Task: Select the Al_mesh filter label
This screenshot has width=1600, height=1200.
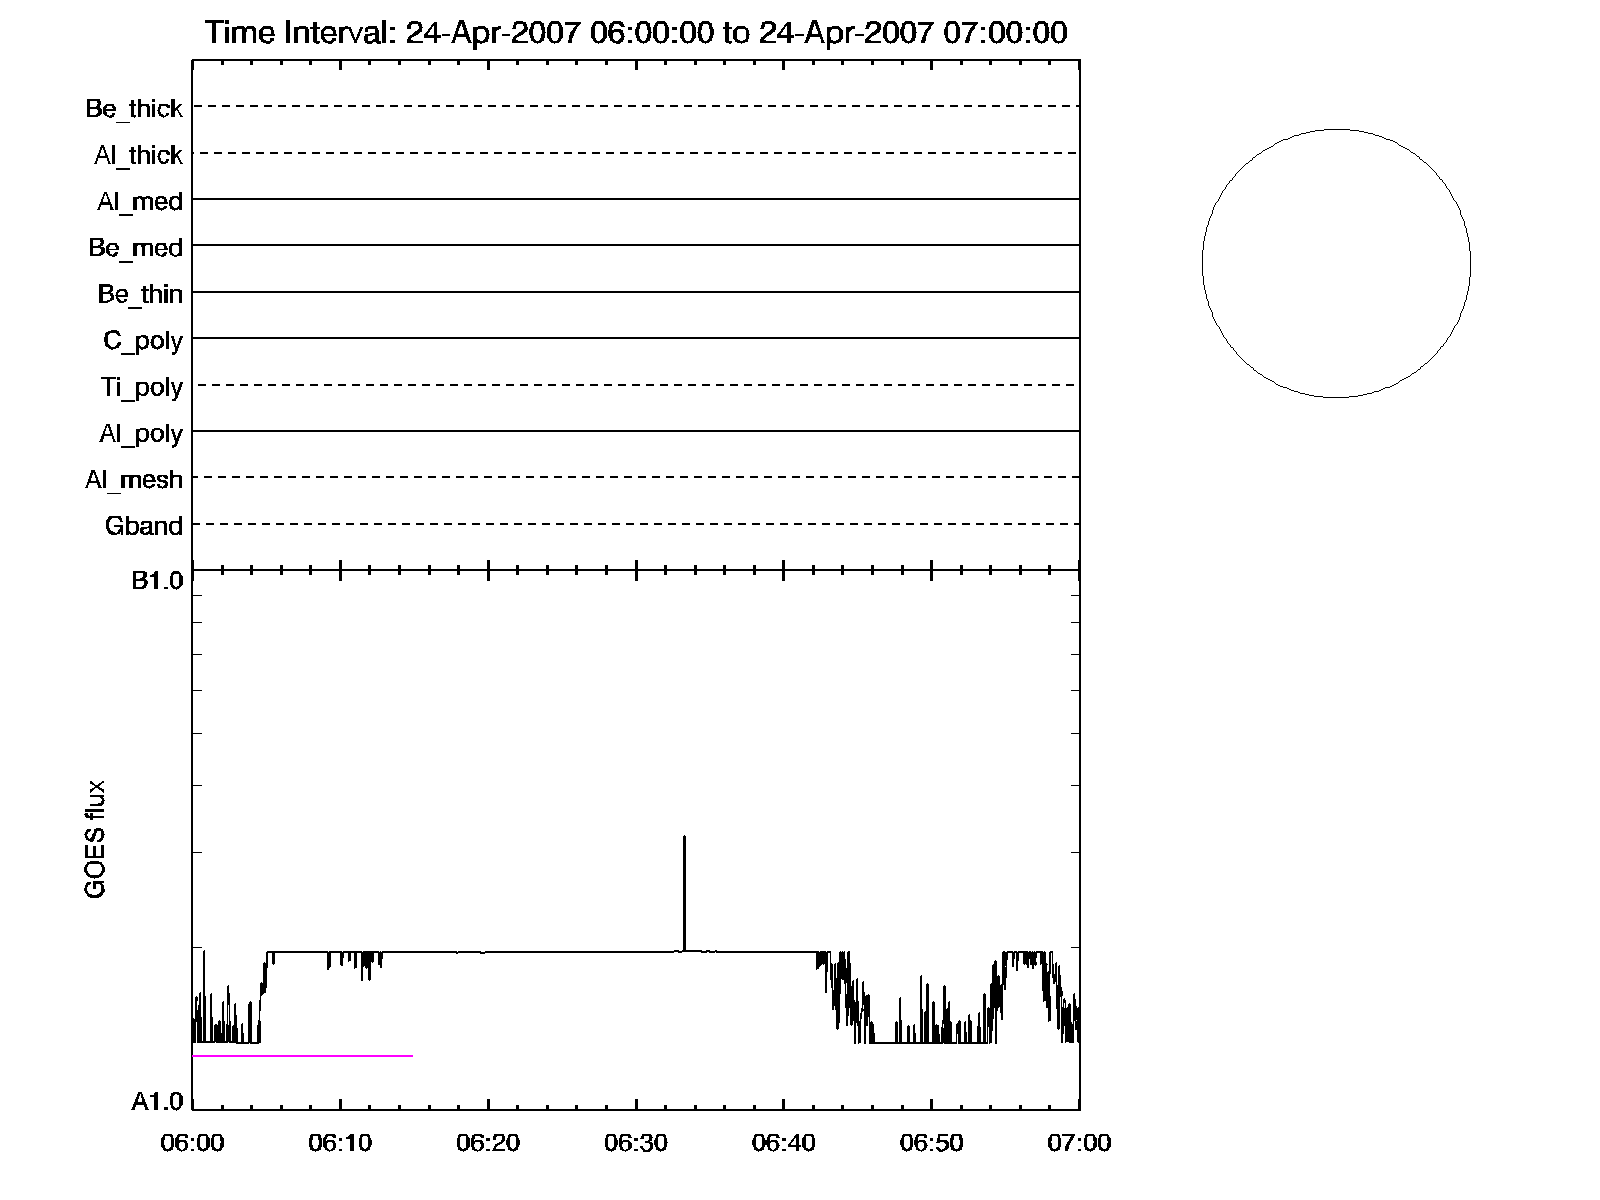Action: pyautogui.click(x=134, y=480)
